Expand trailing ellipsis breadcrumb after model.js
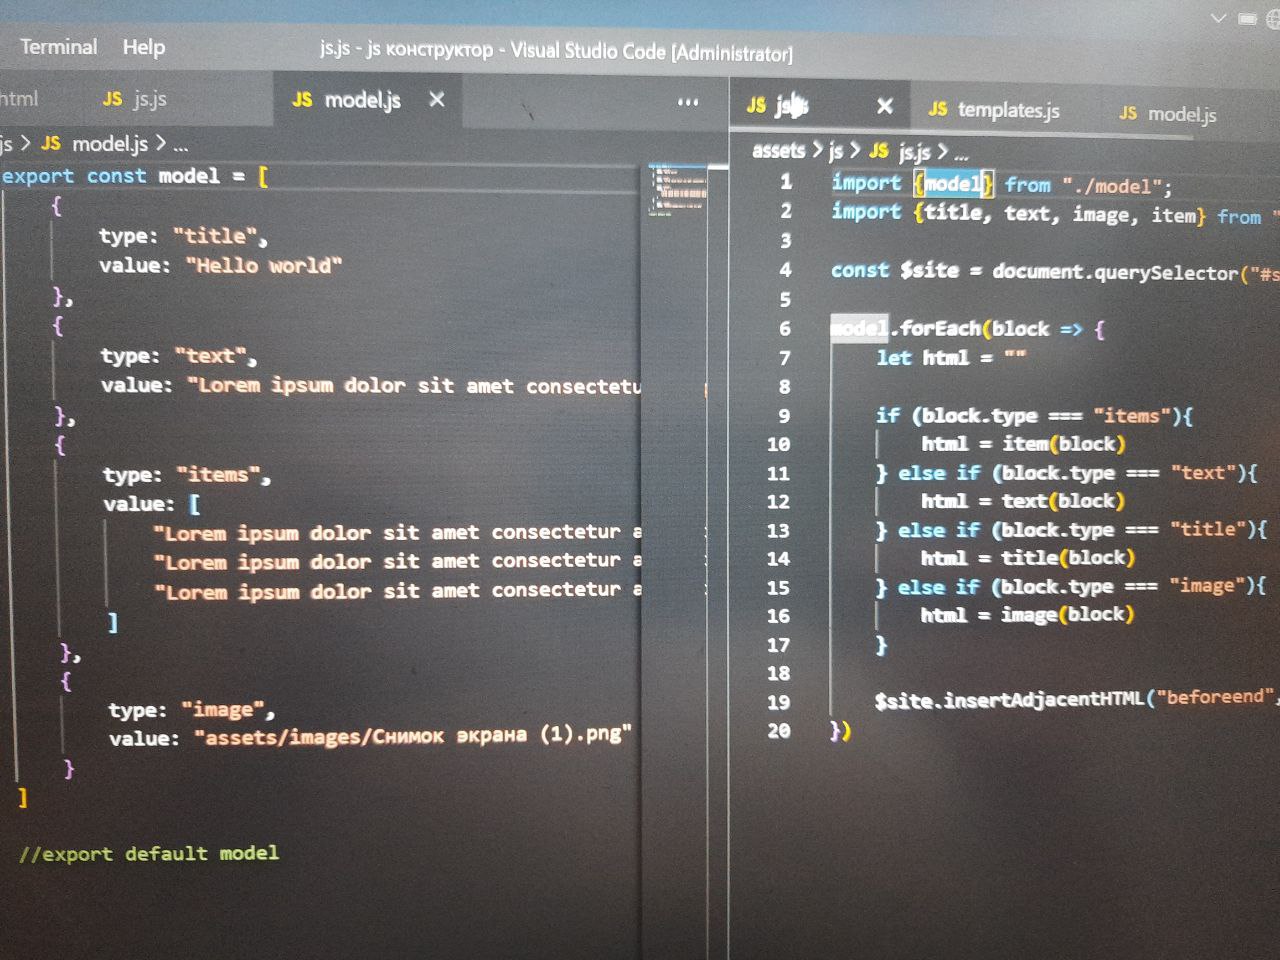This screenshot has height=960, width=1280. (x=180, y=145)
